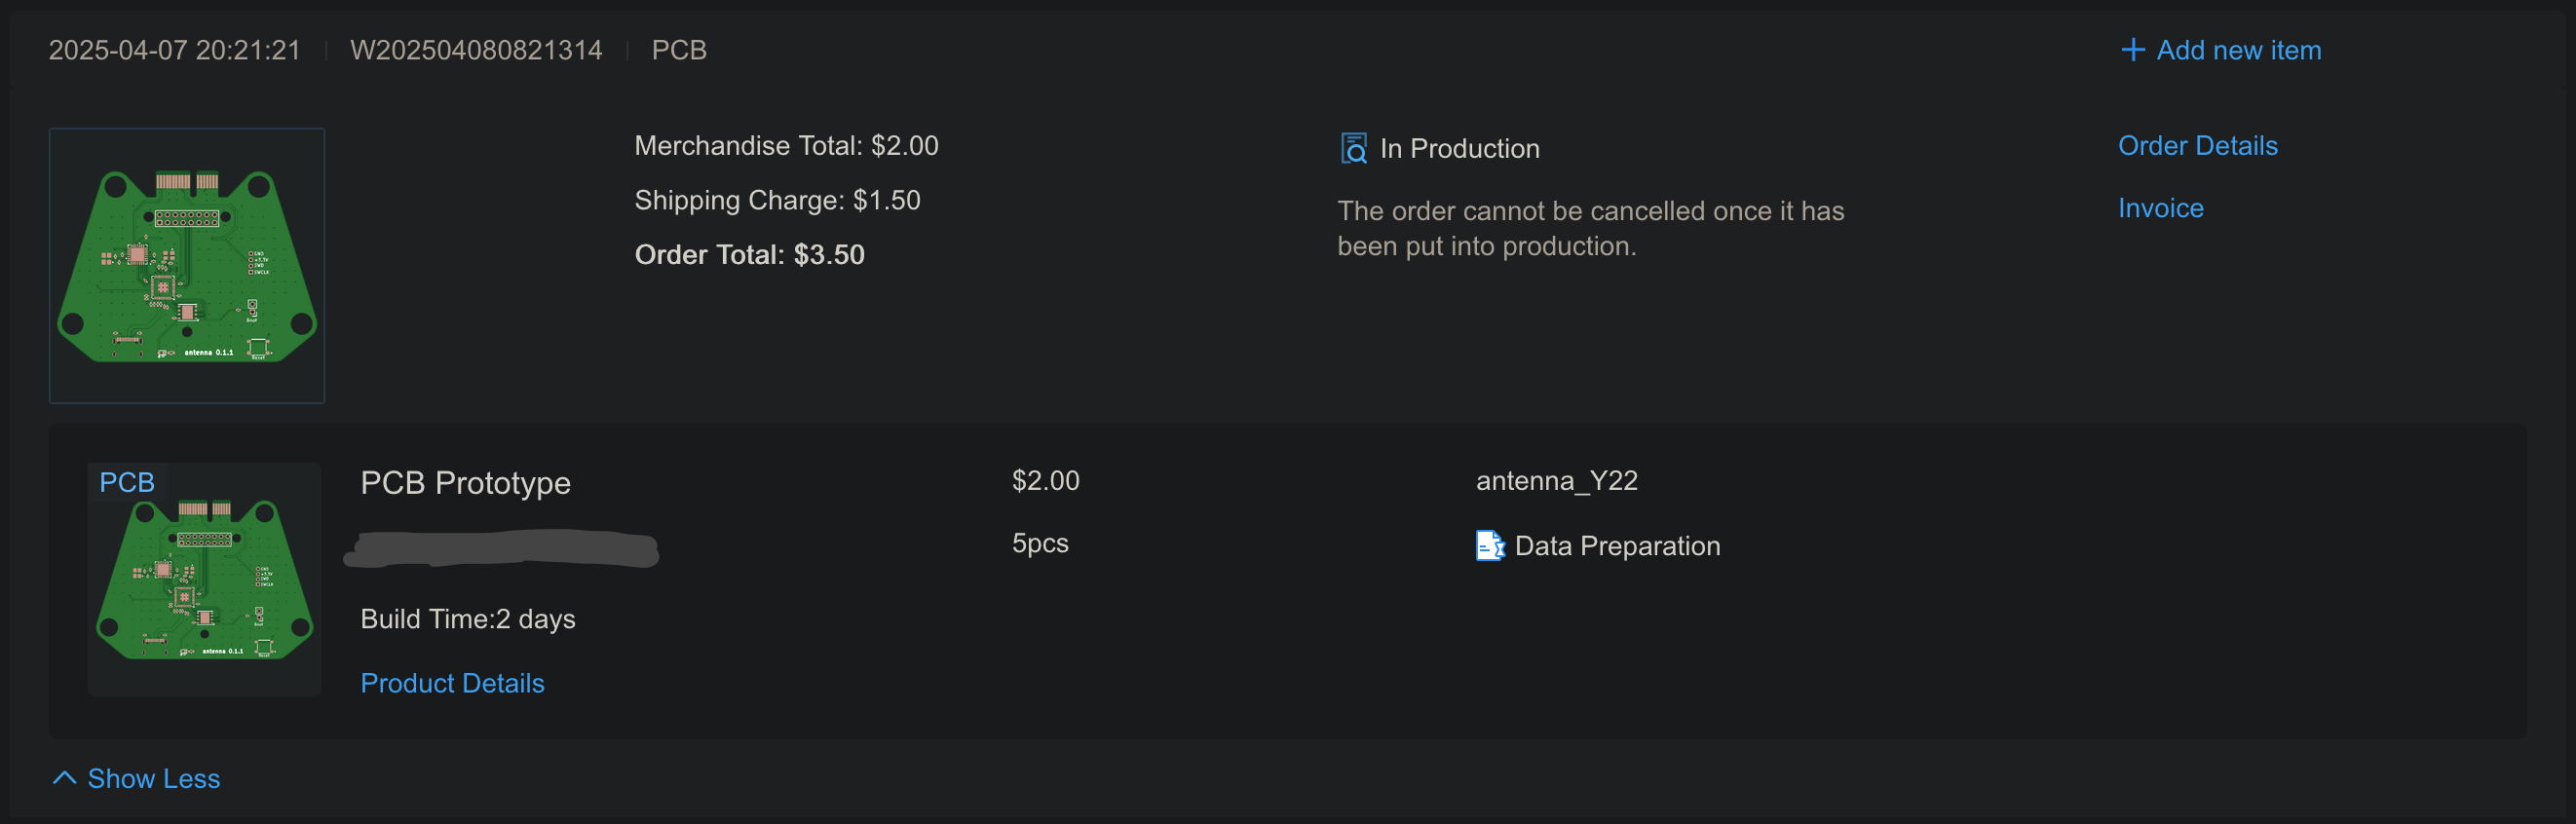
Task: Click the In Production status text
Action: (1459, 149)
